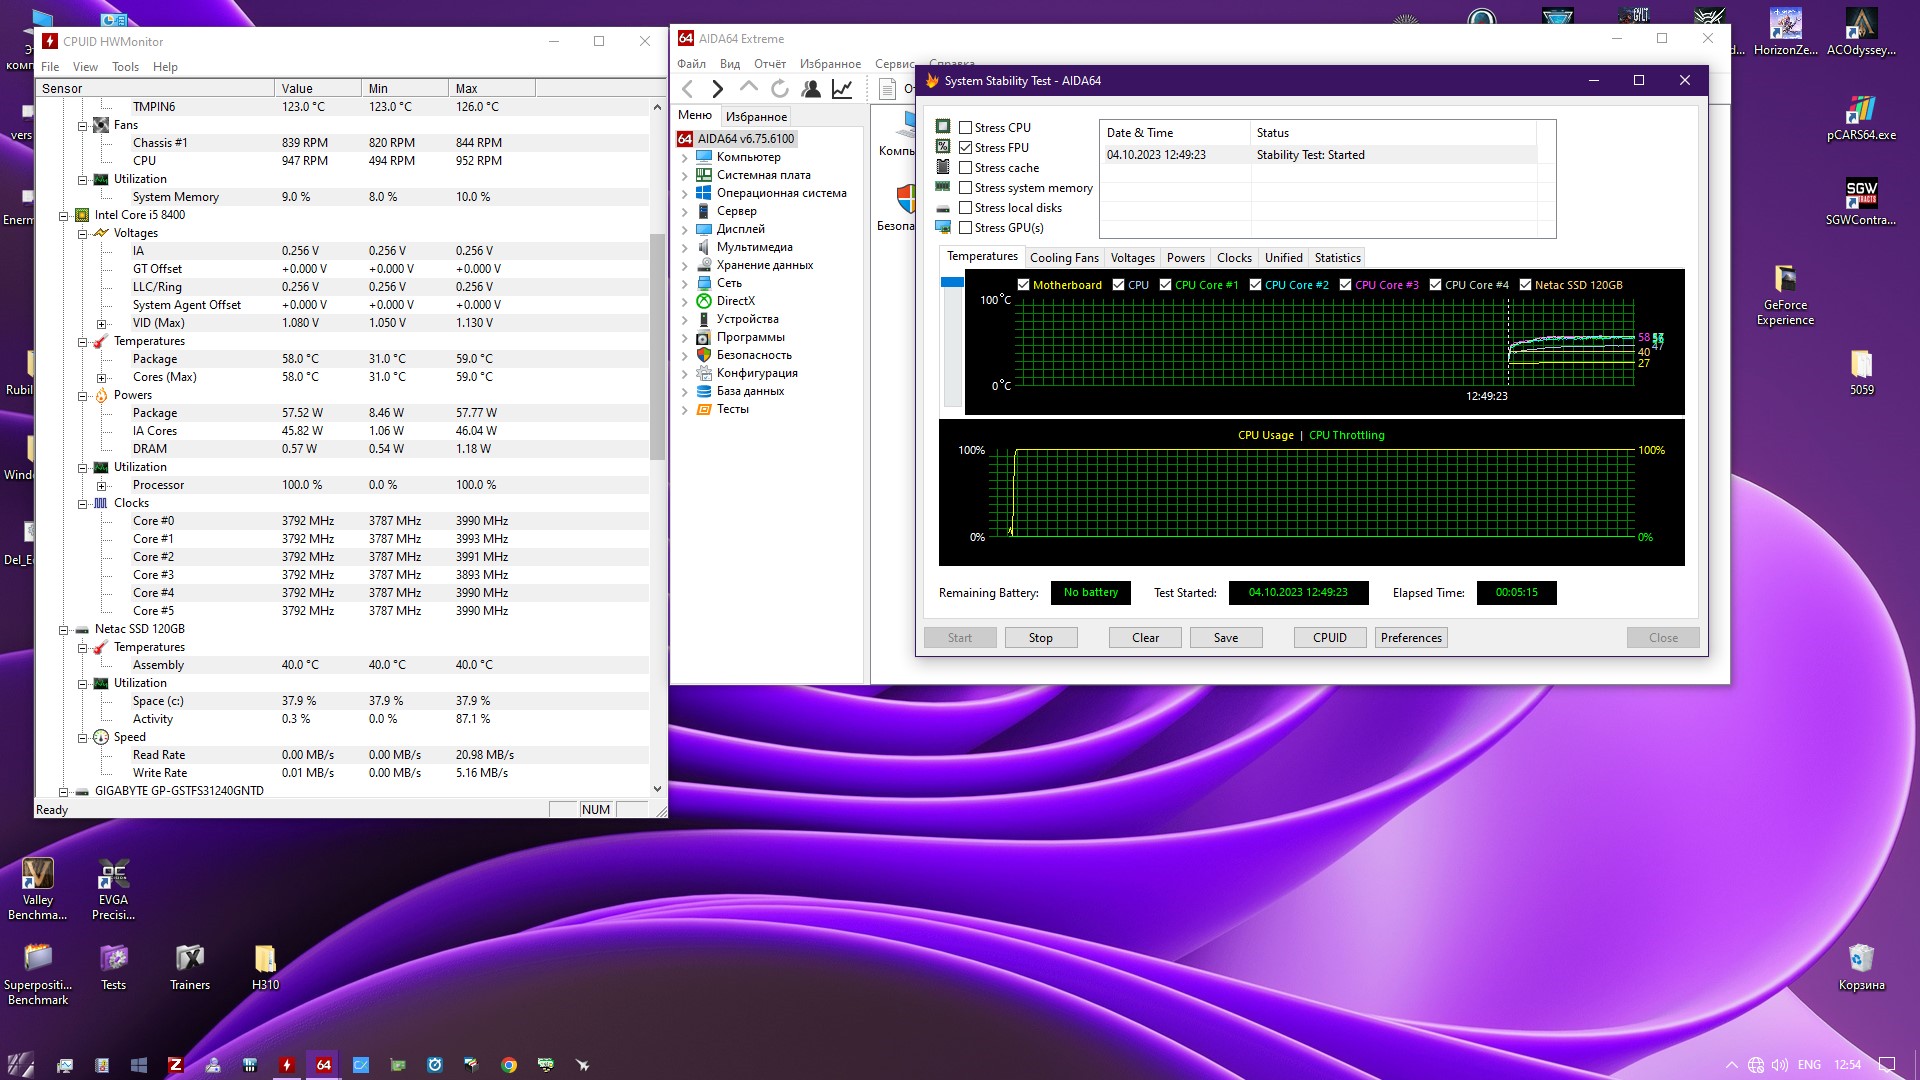Open the HWMonitor Tools menu
The width and height of the screenshot is (1920, 1080).
tap(125, 67)
